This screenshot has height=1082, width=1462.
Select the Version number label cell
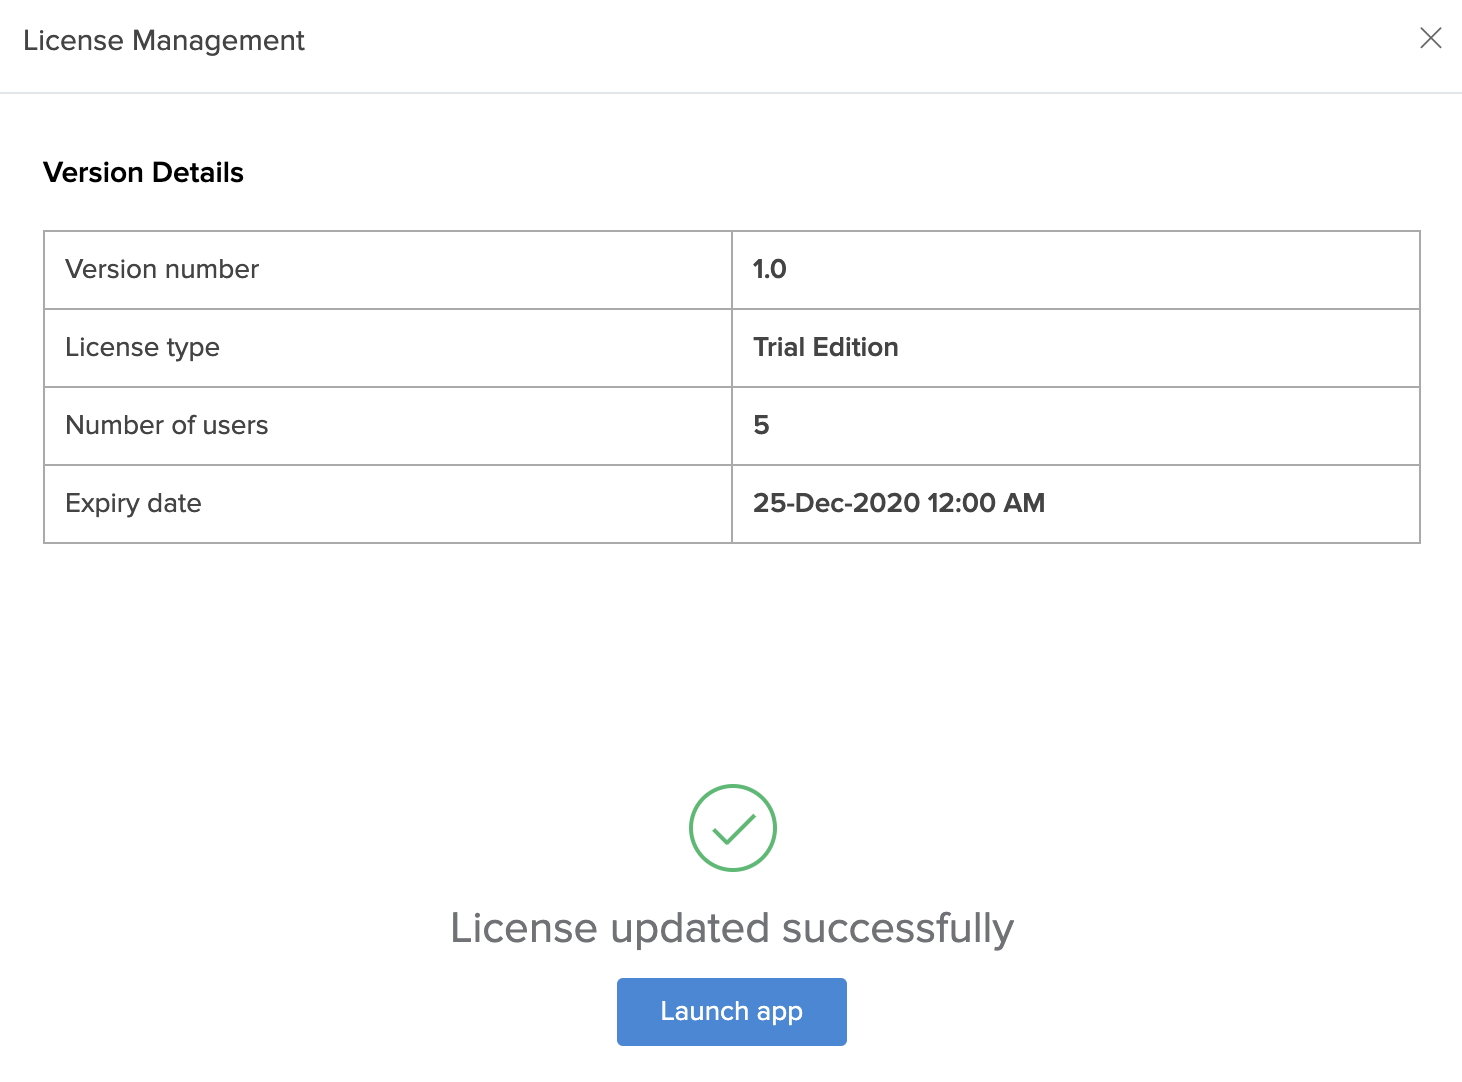pyautogui.click(x=162, y=269)
